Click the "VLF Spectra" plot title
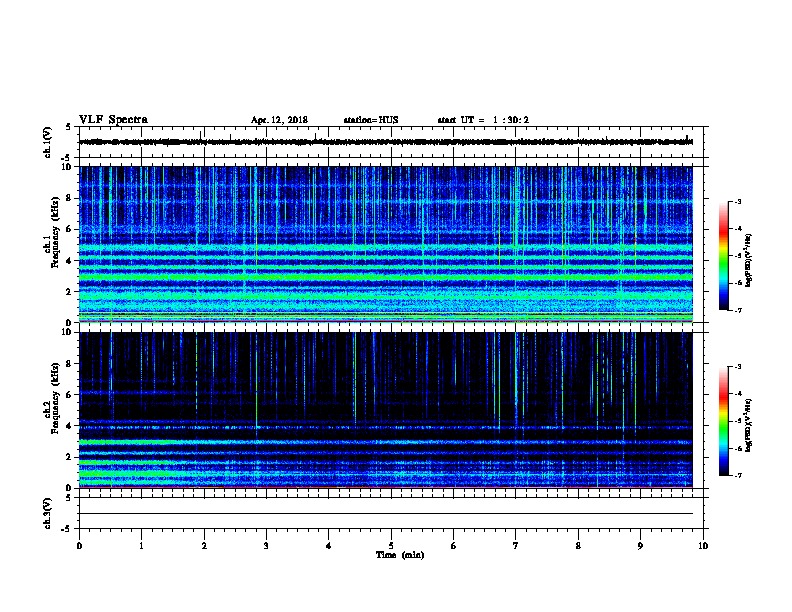792x612 pixels. [x=113, y=120]
